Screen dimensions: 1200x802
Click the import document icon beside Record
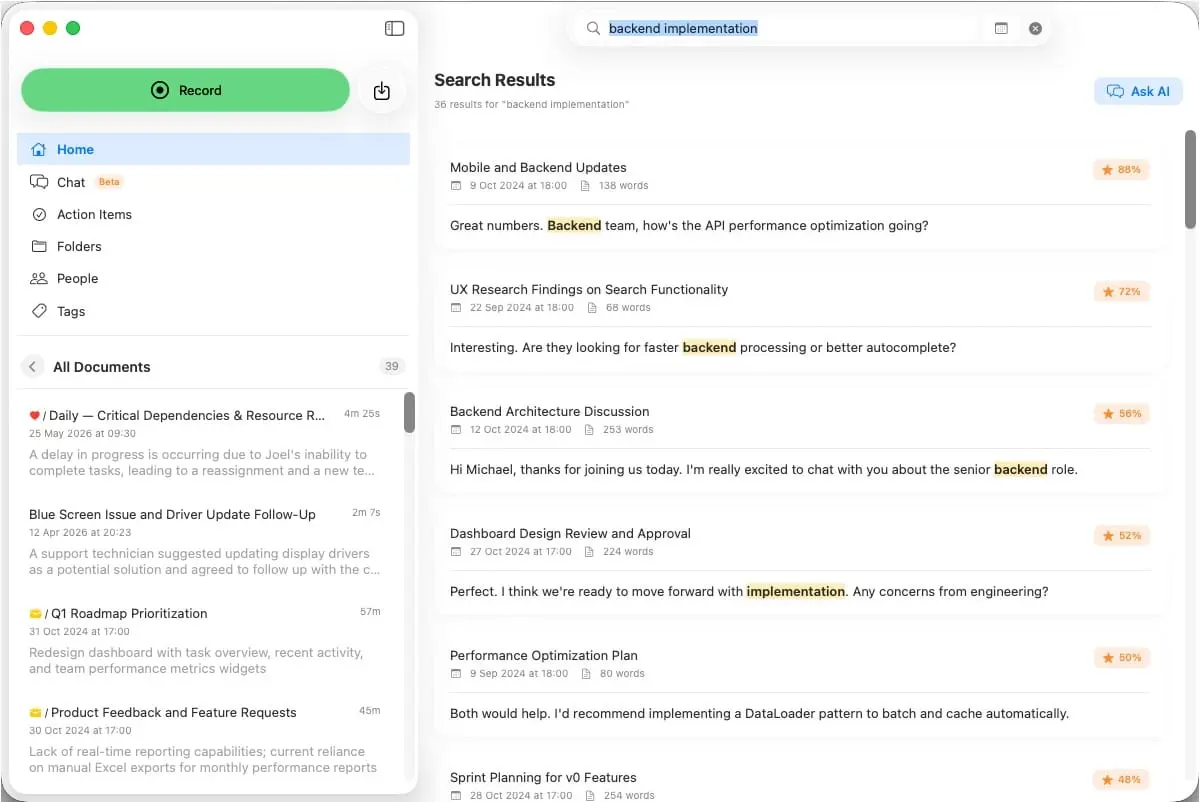click(381, 91)
